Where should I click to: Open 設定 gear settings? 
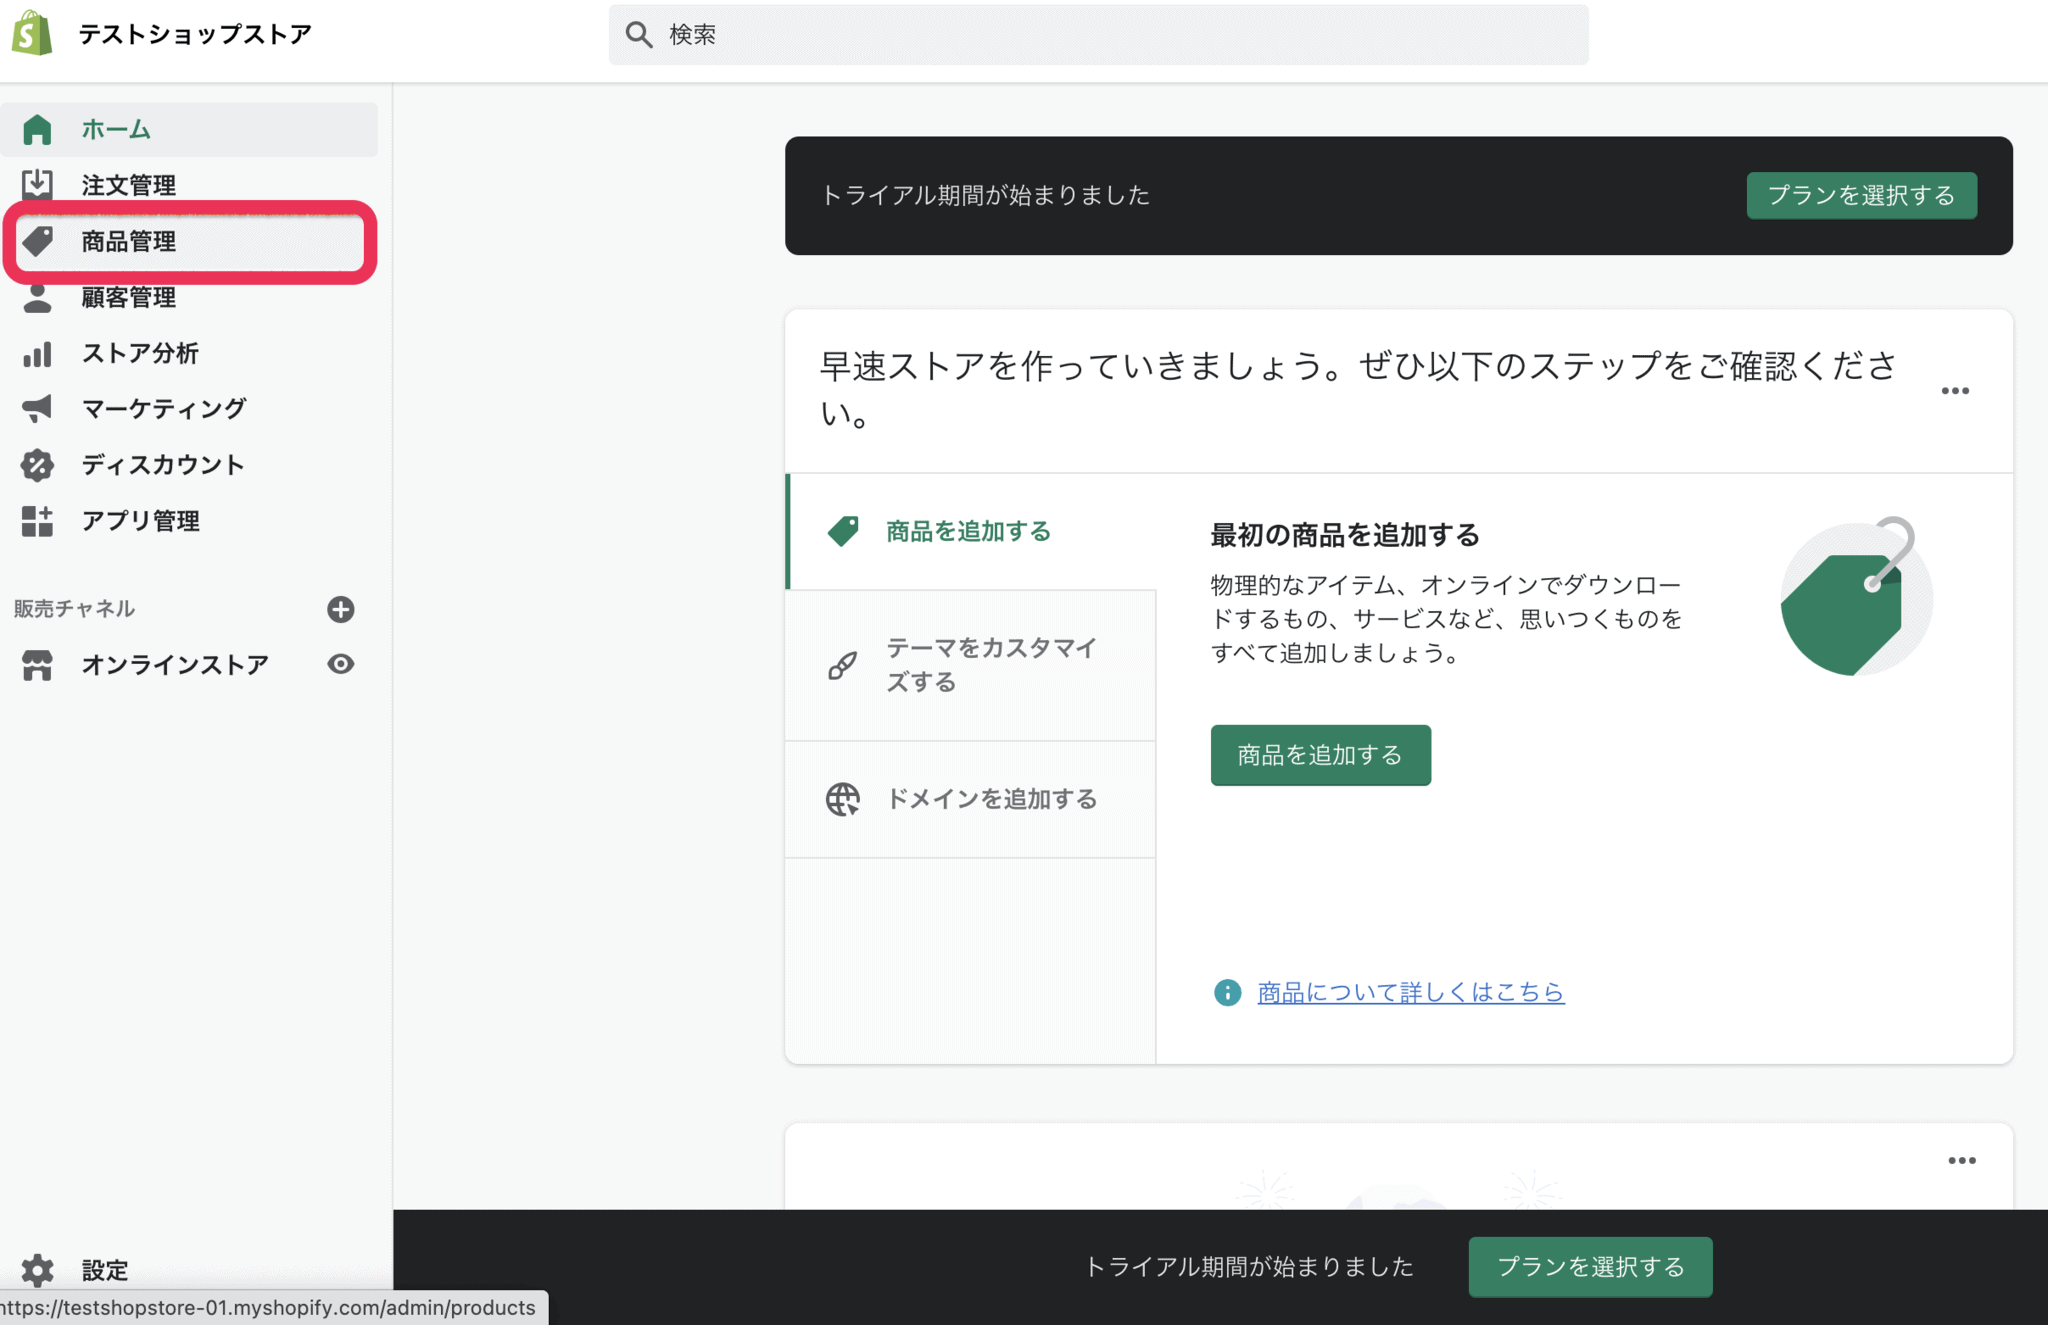tap(104, 1270)
